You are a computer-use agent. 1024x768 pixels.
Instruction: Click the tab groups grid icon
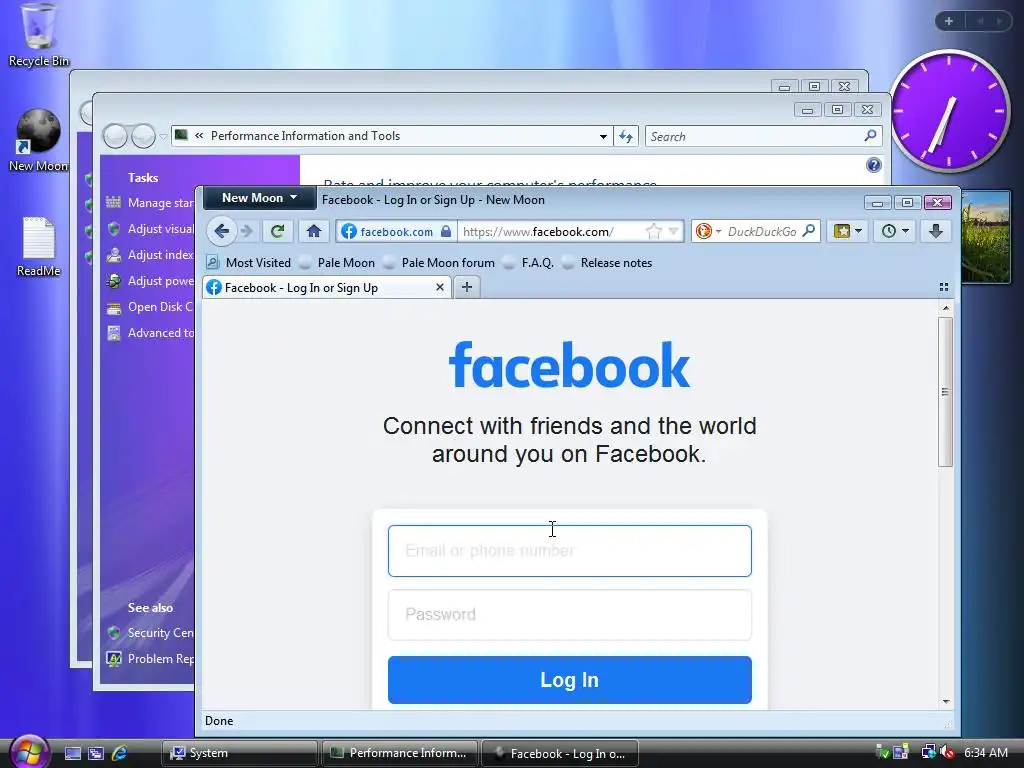pos(944,287)
